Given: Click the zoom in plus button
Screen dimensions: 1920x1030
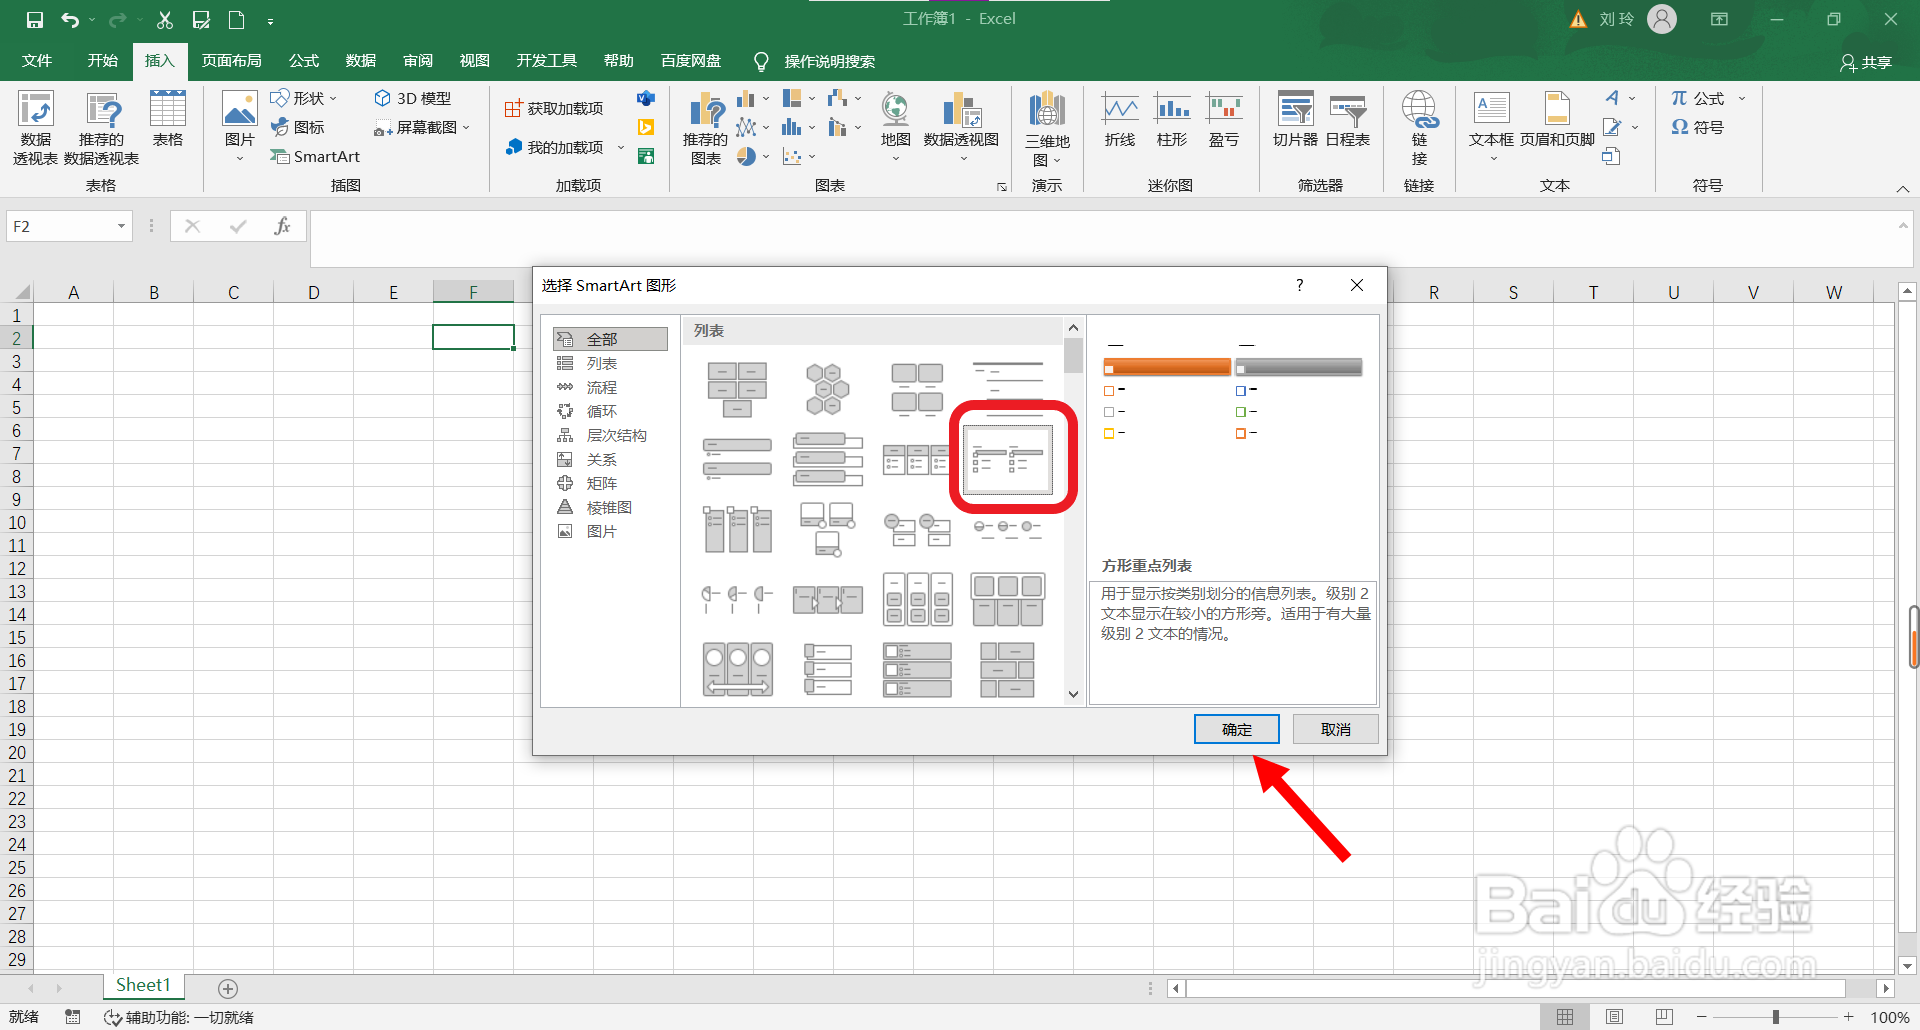Looking at the screenshot, I should 1849,1017.
